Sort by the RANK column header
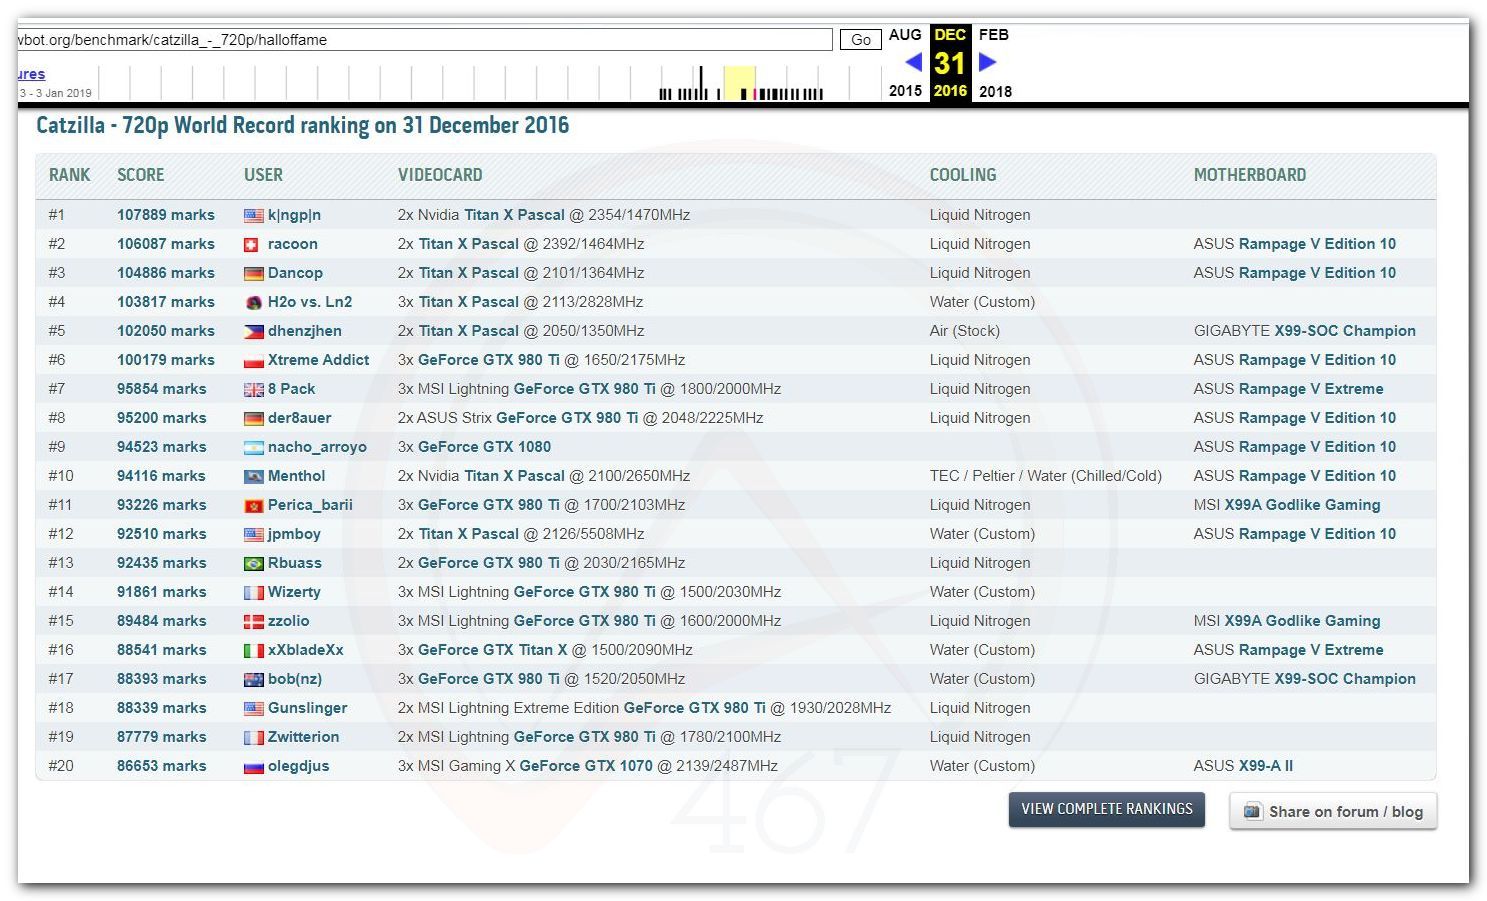This screenshot has height=901, width=1487. tap(69, 175)
